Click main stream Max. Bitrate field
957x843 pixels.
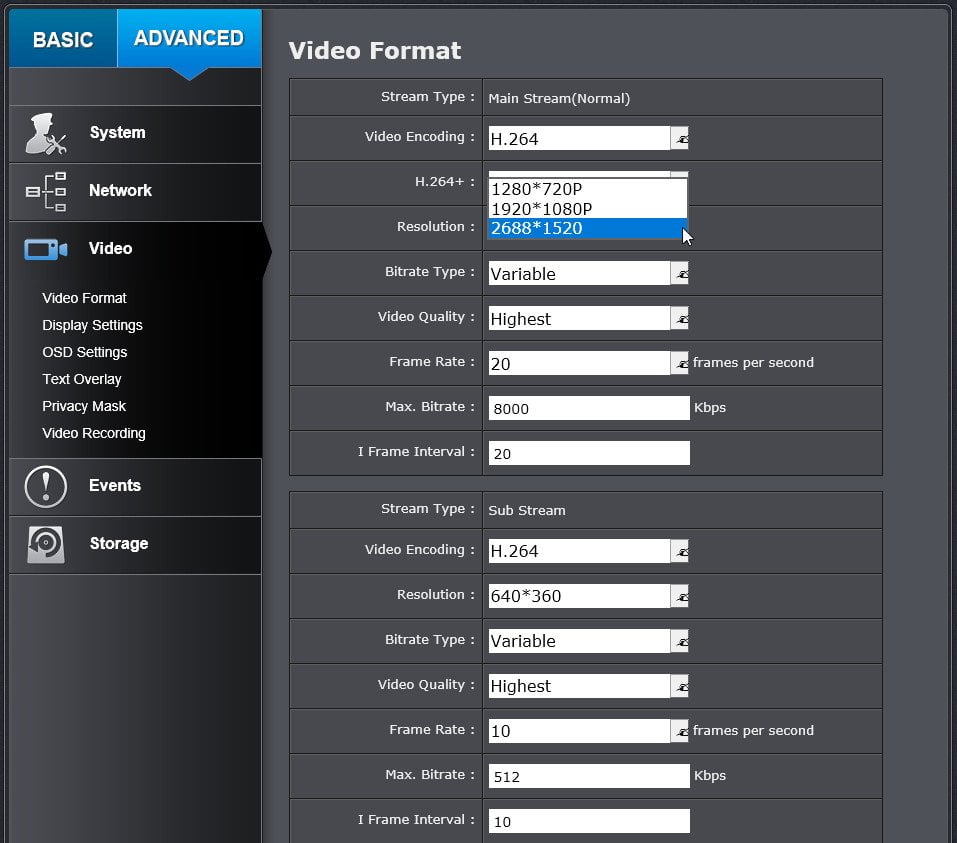tap(589, 408)
